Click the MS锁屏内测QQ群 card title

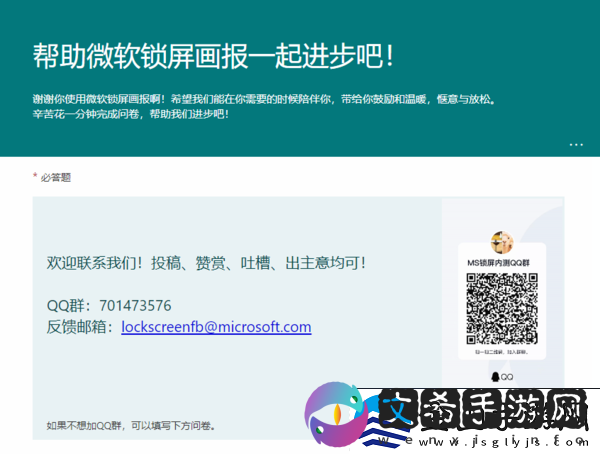coord(498,263)
